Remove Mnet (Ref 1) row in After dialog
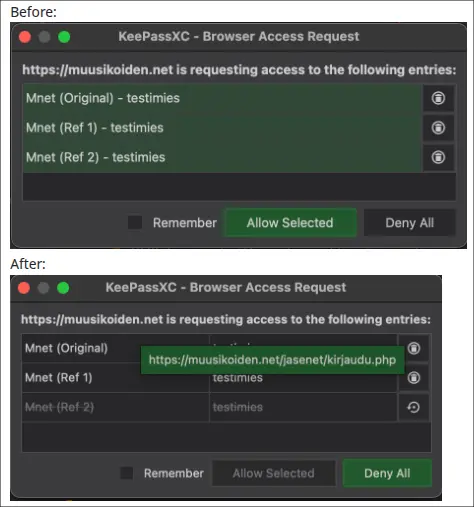This screenshot has width=474, height=507. (414, 378)
